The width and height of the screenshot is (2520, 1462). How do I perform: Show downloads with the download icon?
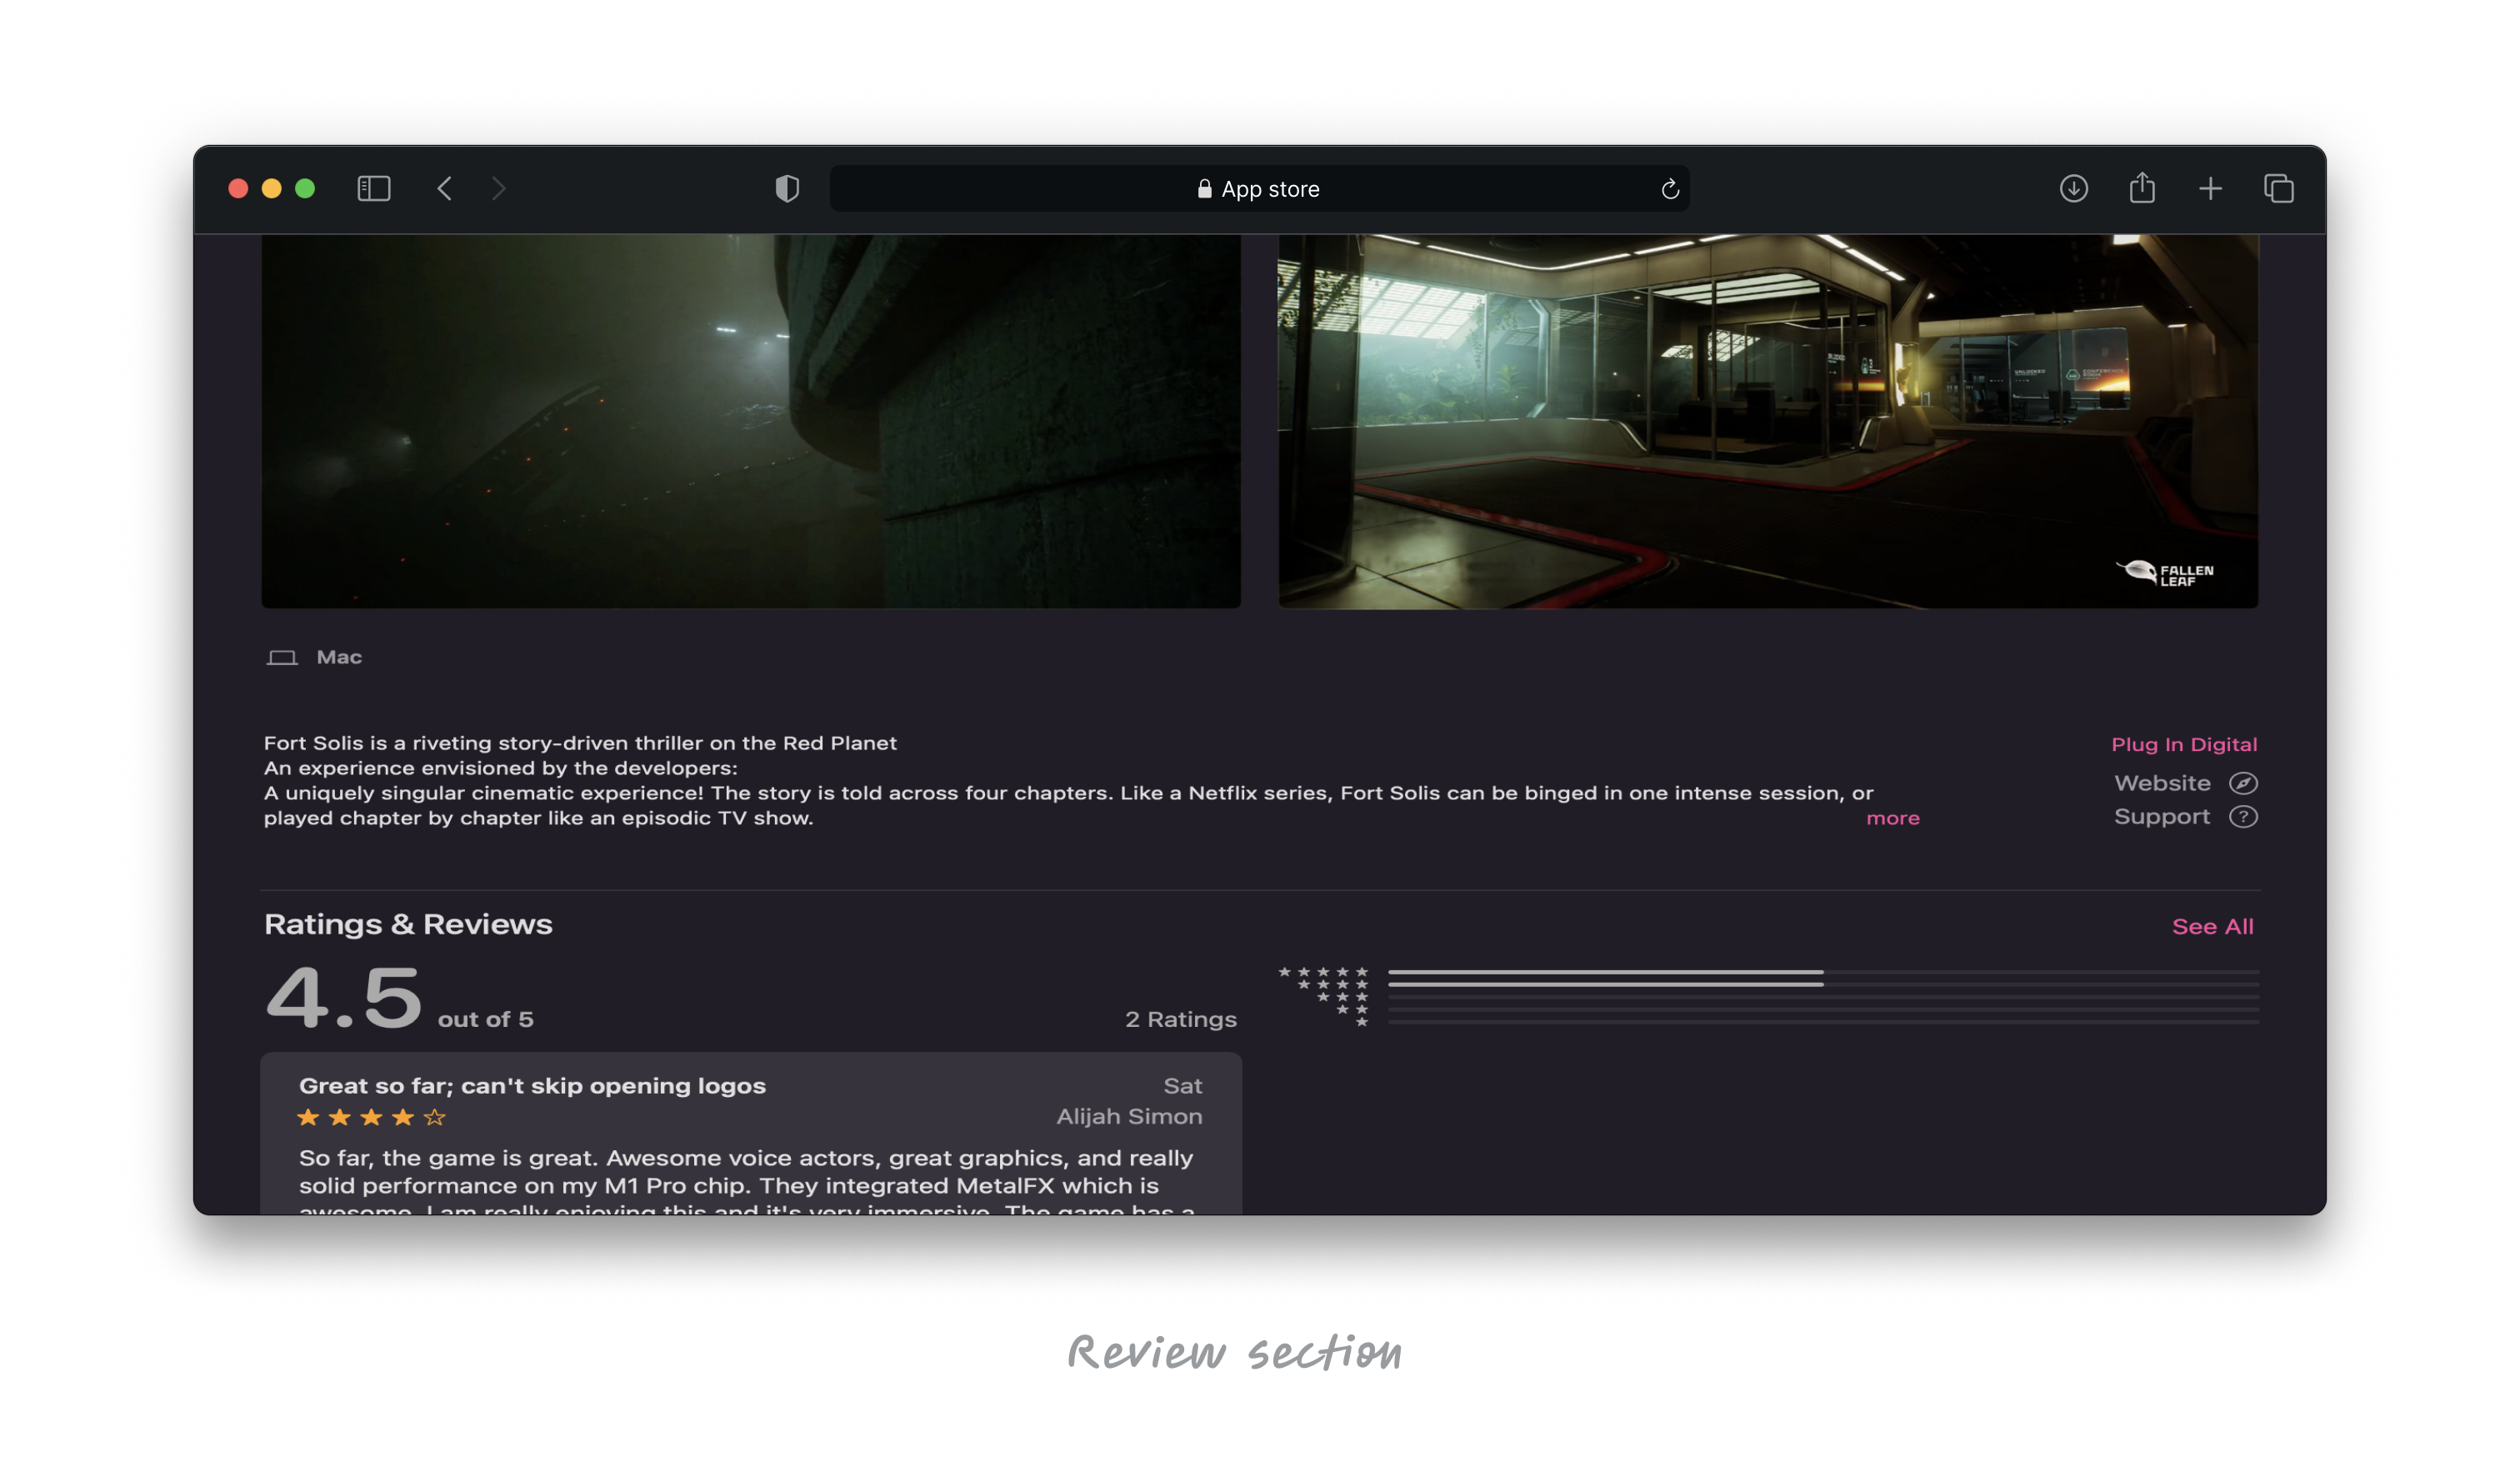click(2073, 189)
